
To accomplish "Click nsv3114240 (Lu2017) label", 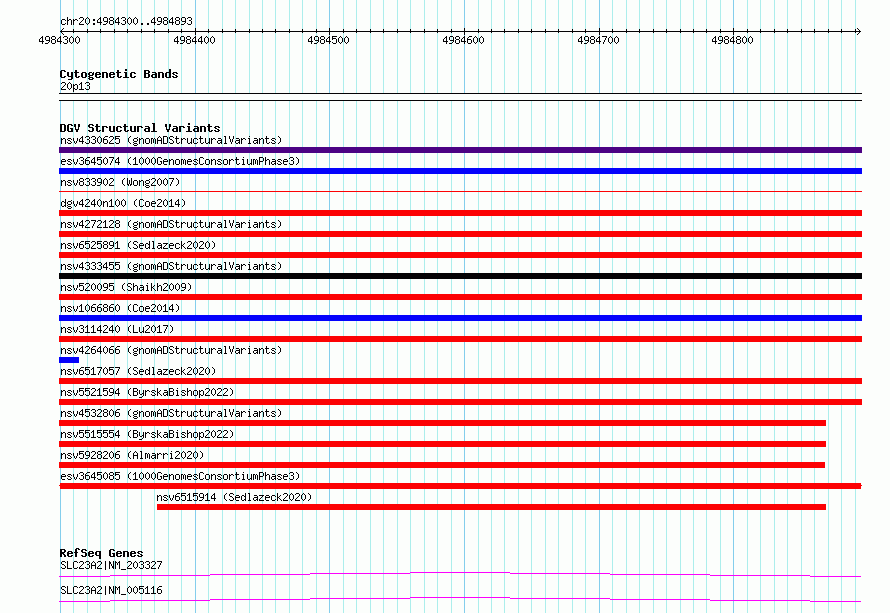I will [x=117, y=329].
